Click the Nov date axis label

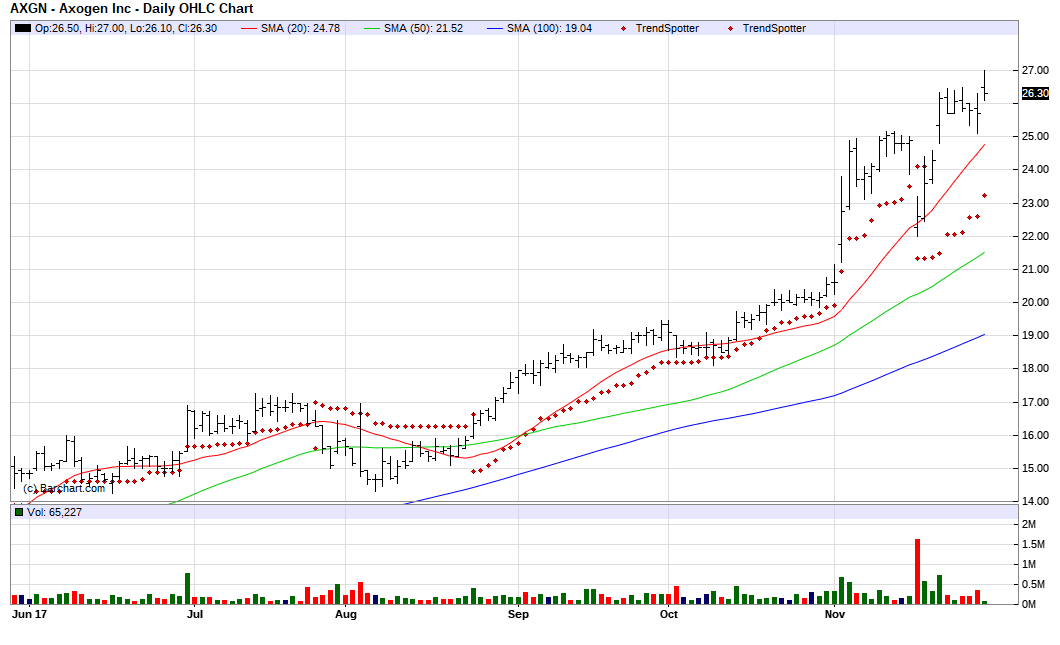(835, 615)
